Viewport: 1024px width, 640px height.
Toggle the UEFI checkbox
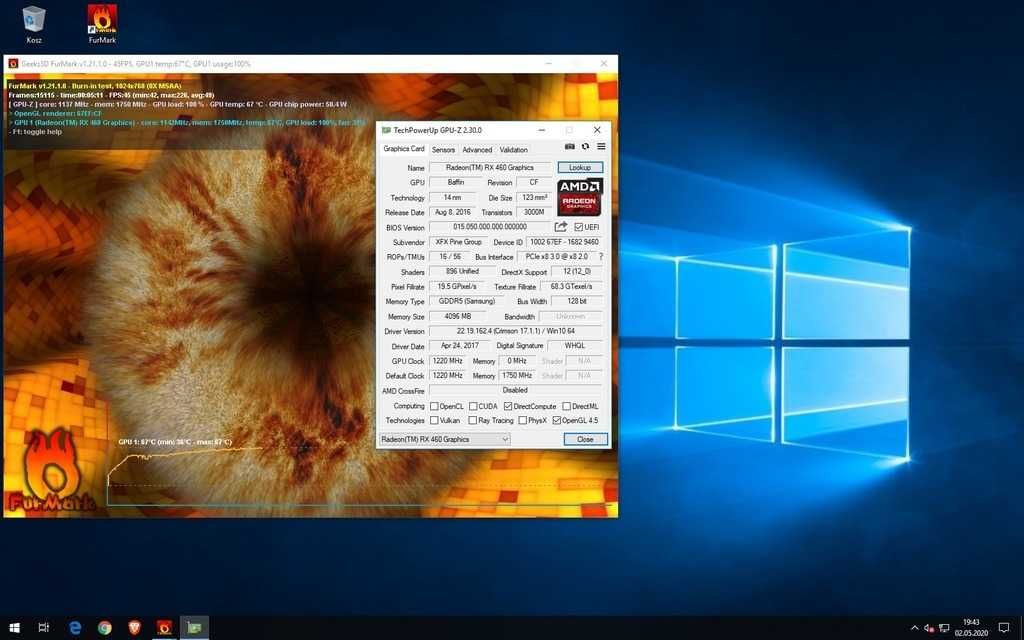(x=579, y=227)
